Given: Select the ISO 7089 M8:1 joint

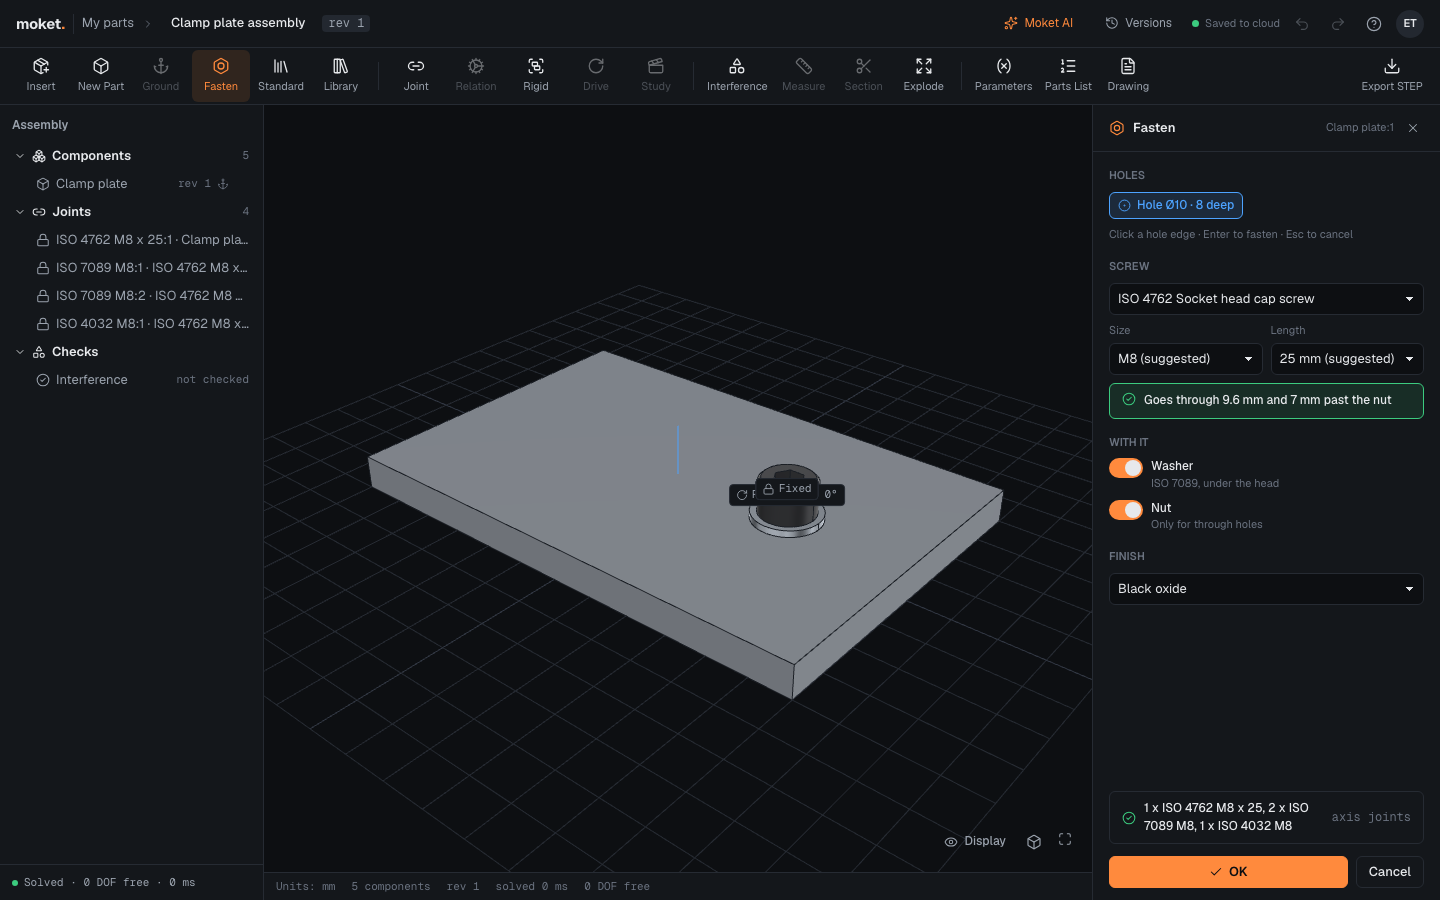Looking at the screenshot, I should pos(132,268).
